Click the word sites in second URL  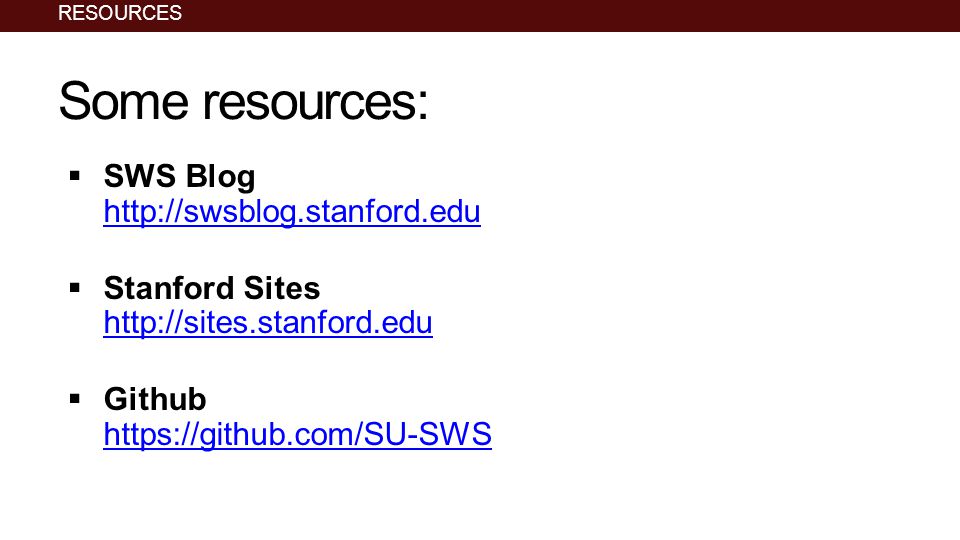pos(216,323)
